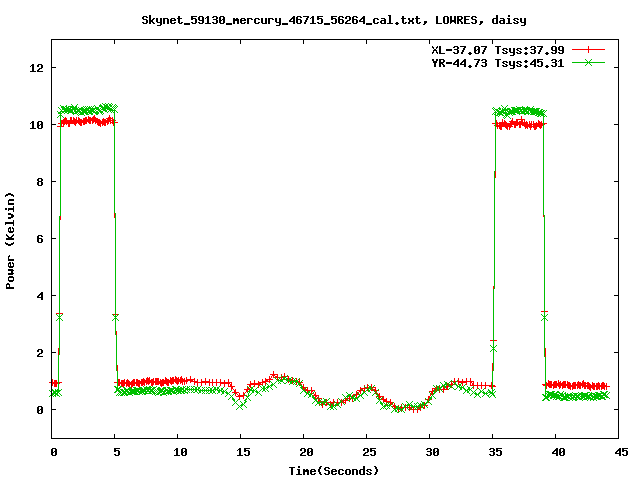Click the red XL legend line sample
Image resolution: width=640 pixels, height=480 pixels.
[588, 50]
